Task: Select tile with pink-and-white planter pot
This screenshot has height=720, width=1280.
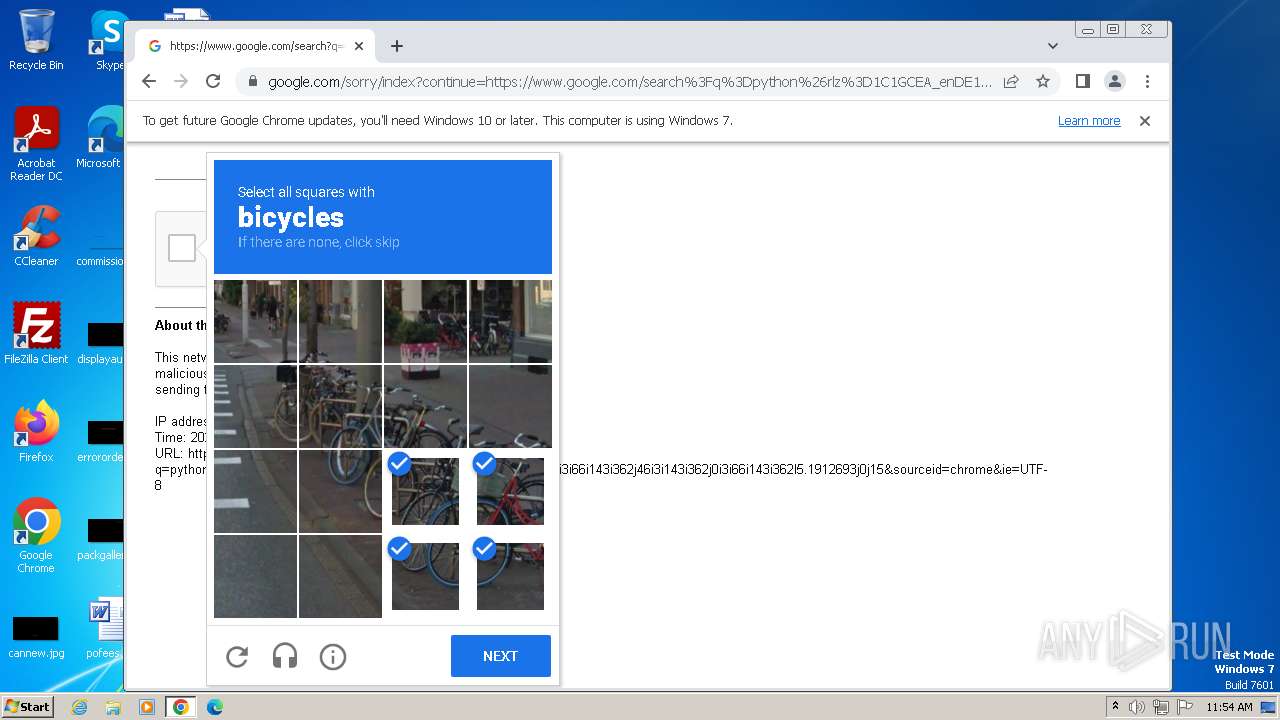Action: click(x=425, y=321)
